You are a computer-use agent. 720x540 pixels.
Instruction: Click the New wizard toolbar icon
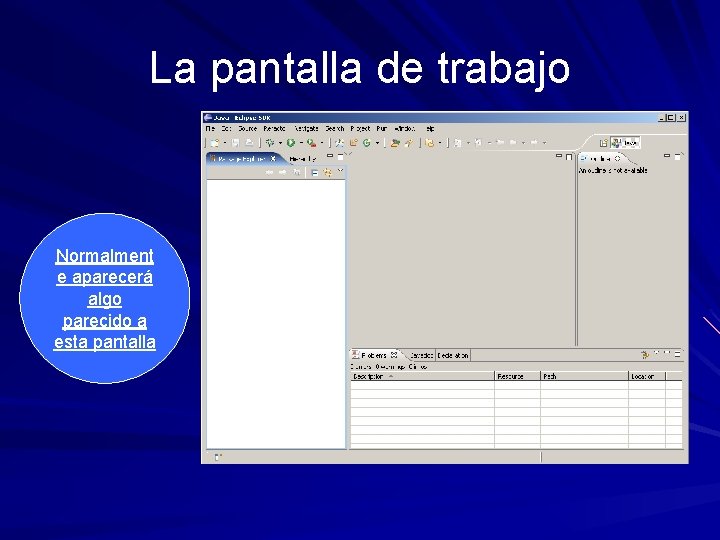click(214, 143)
